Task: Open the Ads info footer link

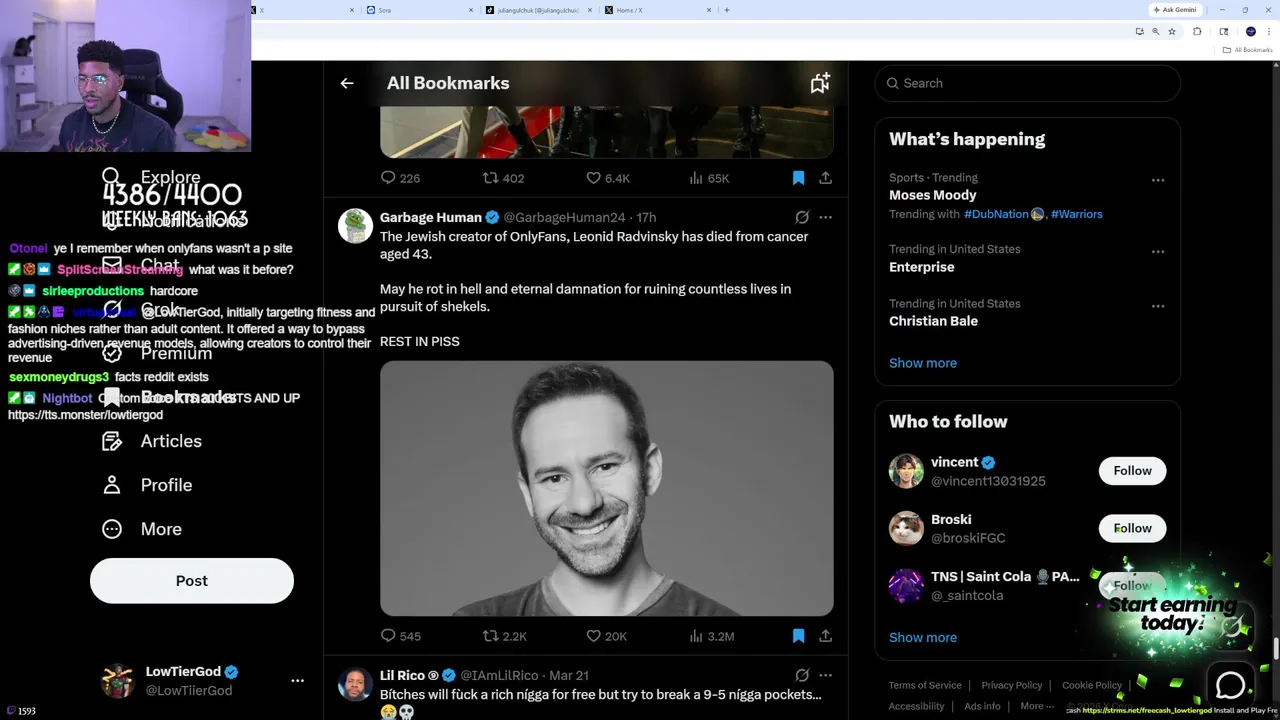Action: coord(982,706)
